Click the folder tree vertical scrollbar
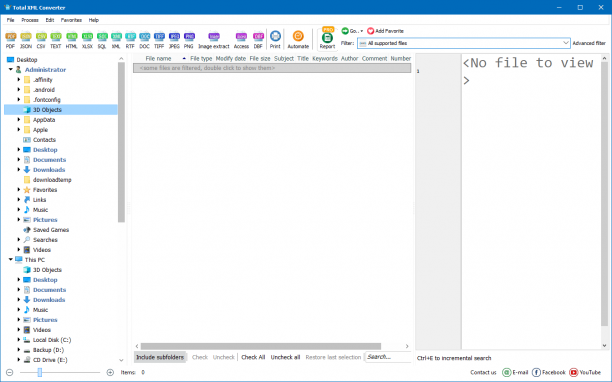Screen dimensions: 612x382 [x=121, y=142]
